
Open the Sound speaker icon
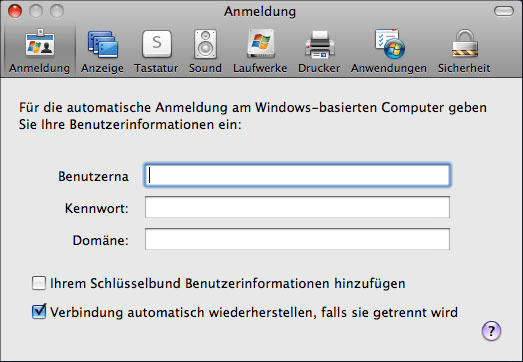pyautogui.click(x=205, y=44)
